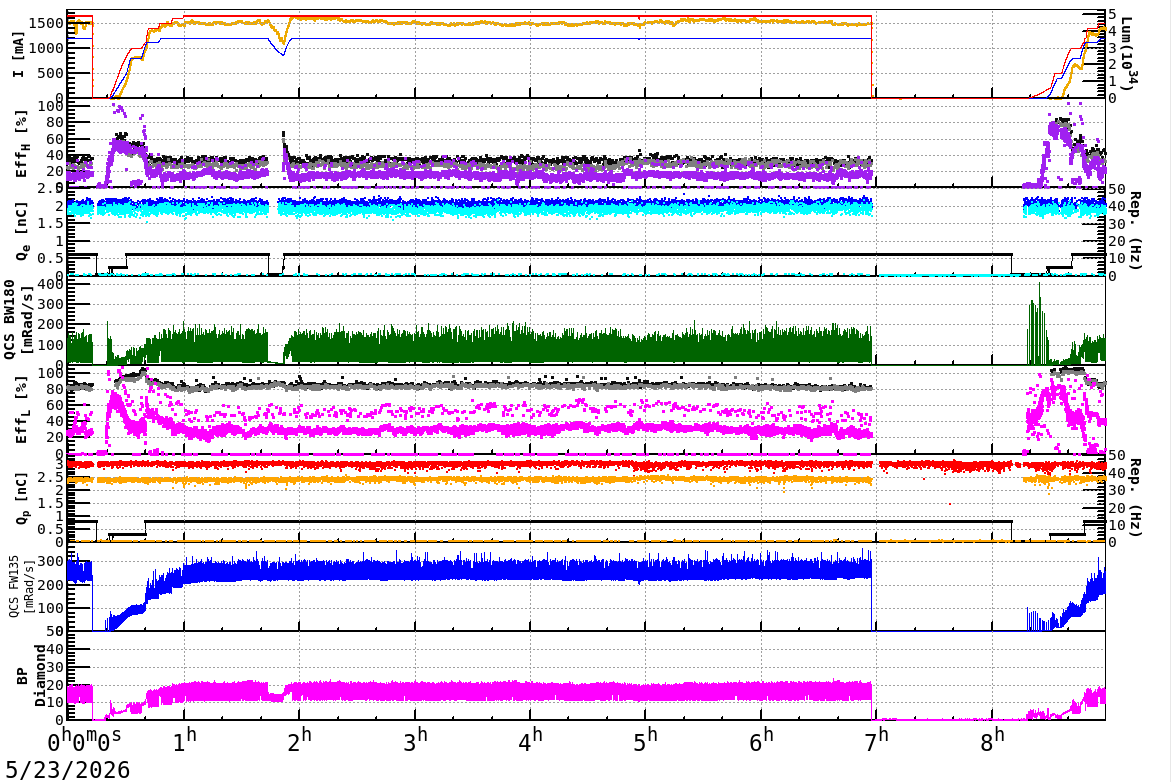Click the "1000" tick in I [mA] panel
1172x782 pixels.
tap(46, 48)
